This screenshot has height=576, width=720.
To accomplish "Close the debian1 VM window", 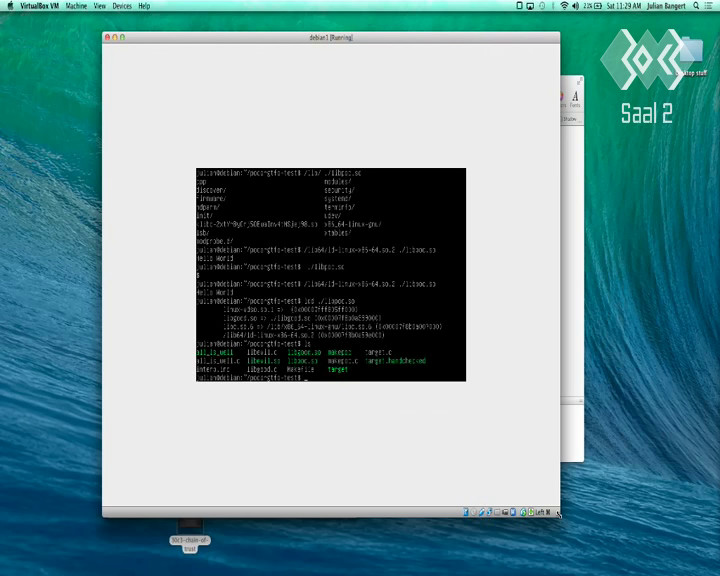I will [x=107, y=37].
